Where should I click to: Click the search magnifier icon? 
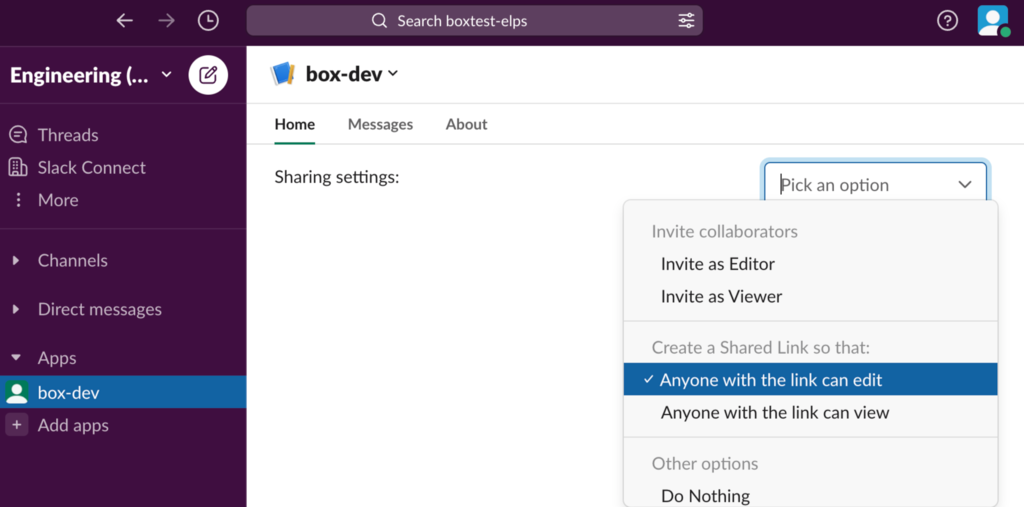(x=379, y=21)
